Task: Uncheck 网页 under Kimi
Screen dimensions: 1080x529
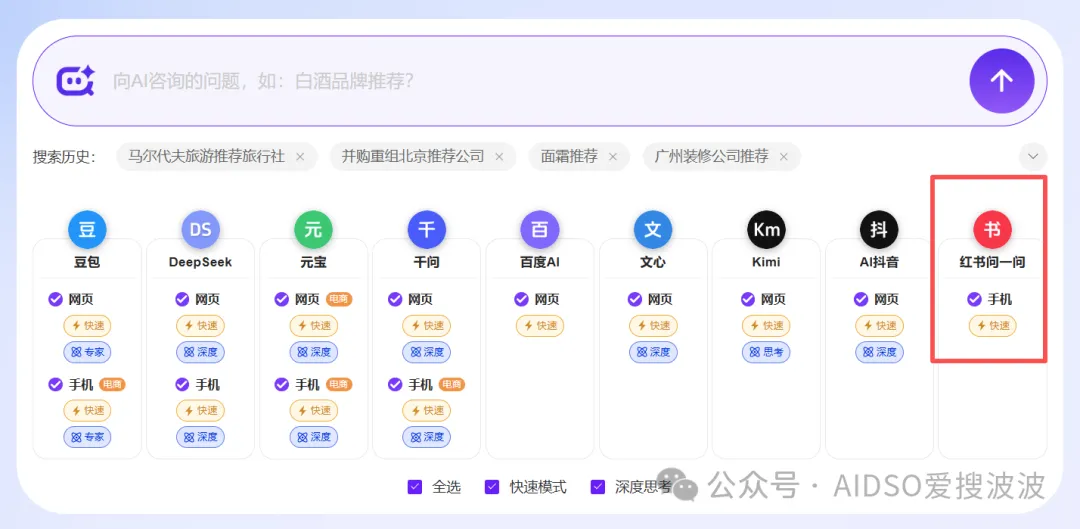Action: click(x=747, y=299)
